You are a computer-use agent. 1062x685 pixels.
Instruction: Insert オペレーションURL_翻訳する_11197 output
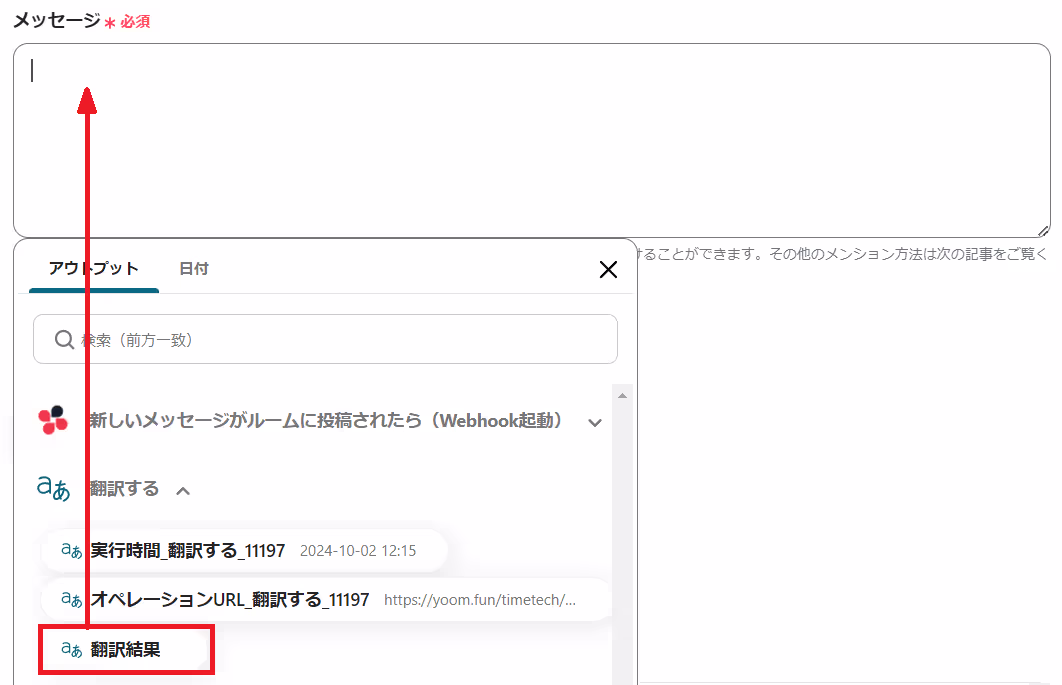(x=326, y=600)
